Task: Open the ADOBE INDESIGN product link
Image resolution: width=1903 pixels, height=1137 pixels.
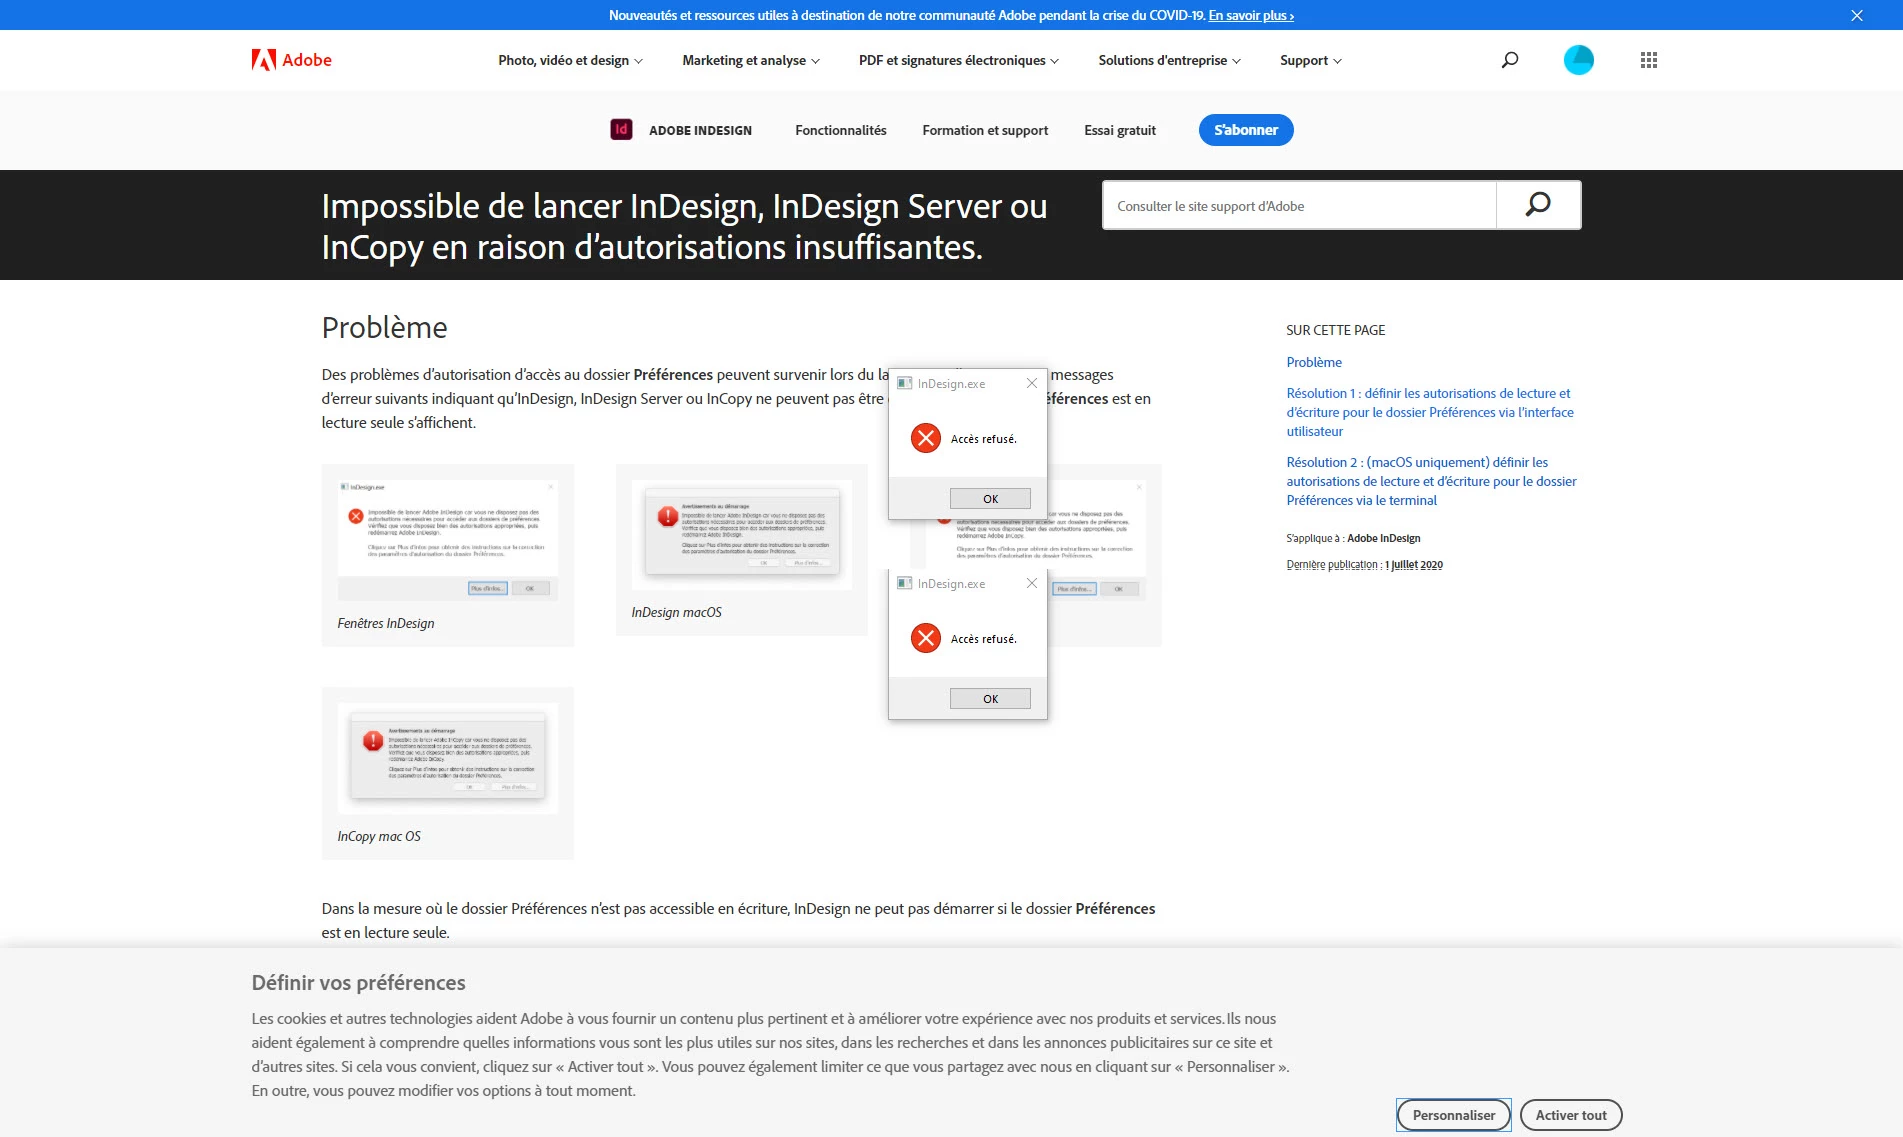Action: tap(700, 130)
